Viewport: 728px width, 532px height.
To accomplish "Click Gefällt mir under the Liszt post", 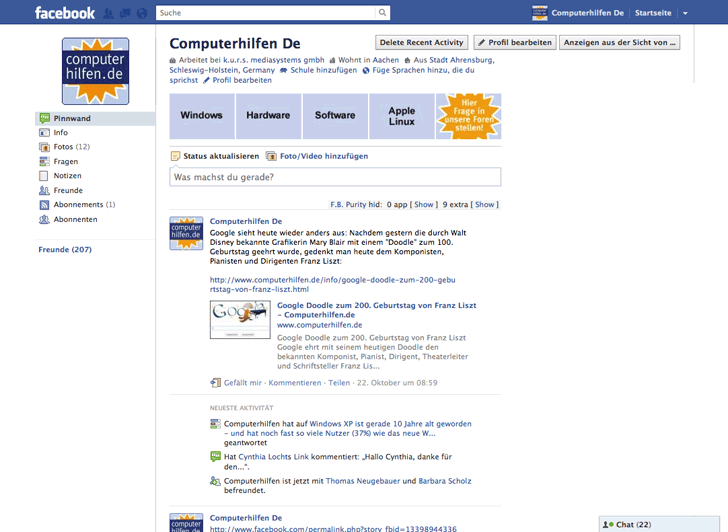I will pyautogui.click(x=243, y=383).
